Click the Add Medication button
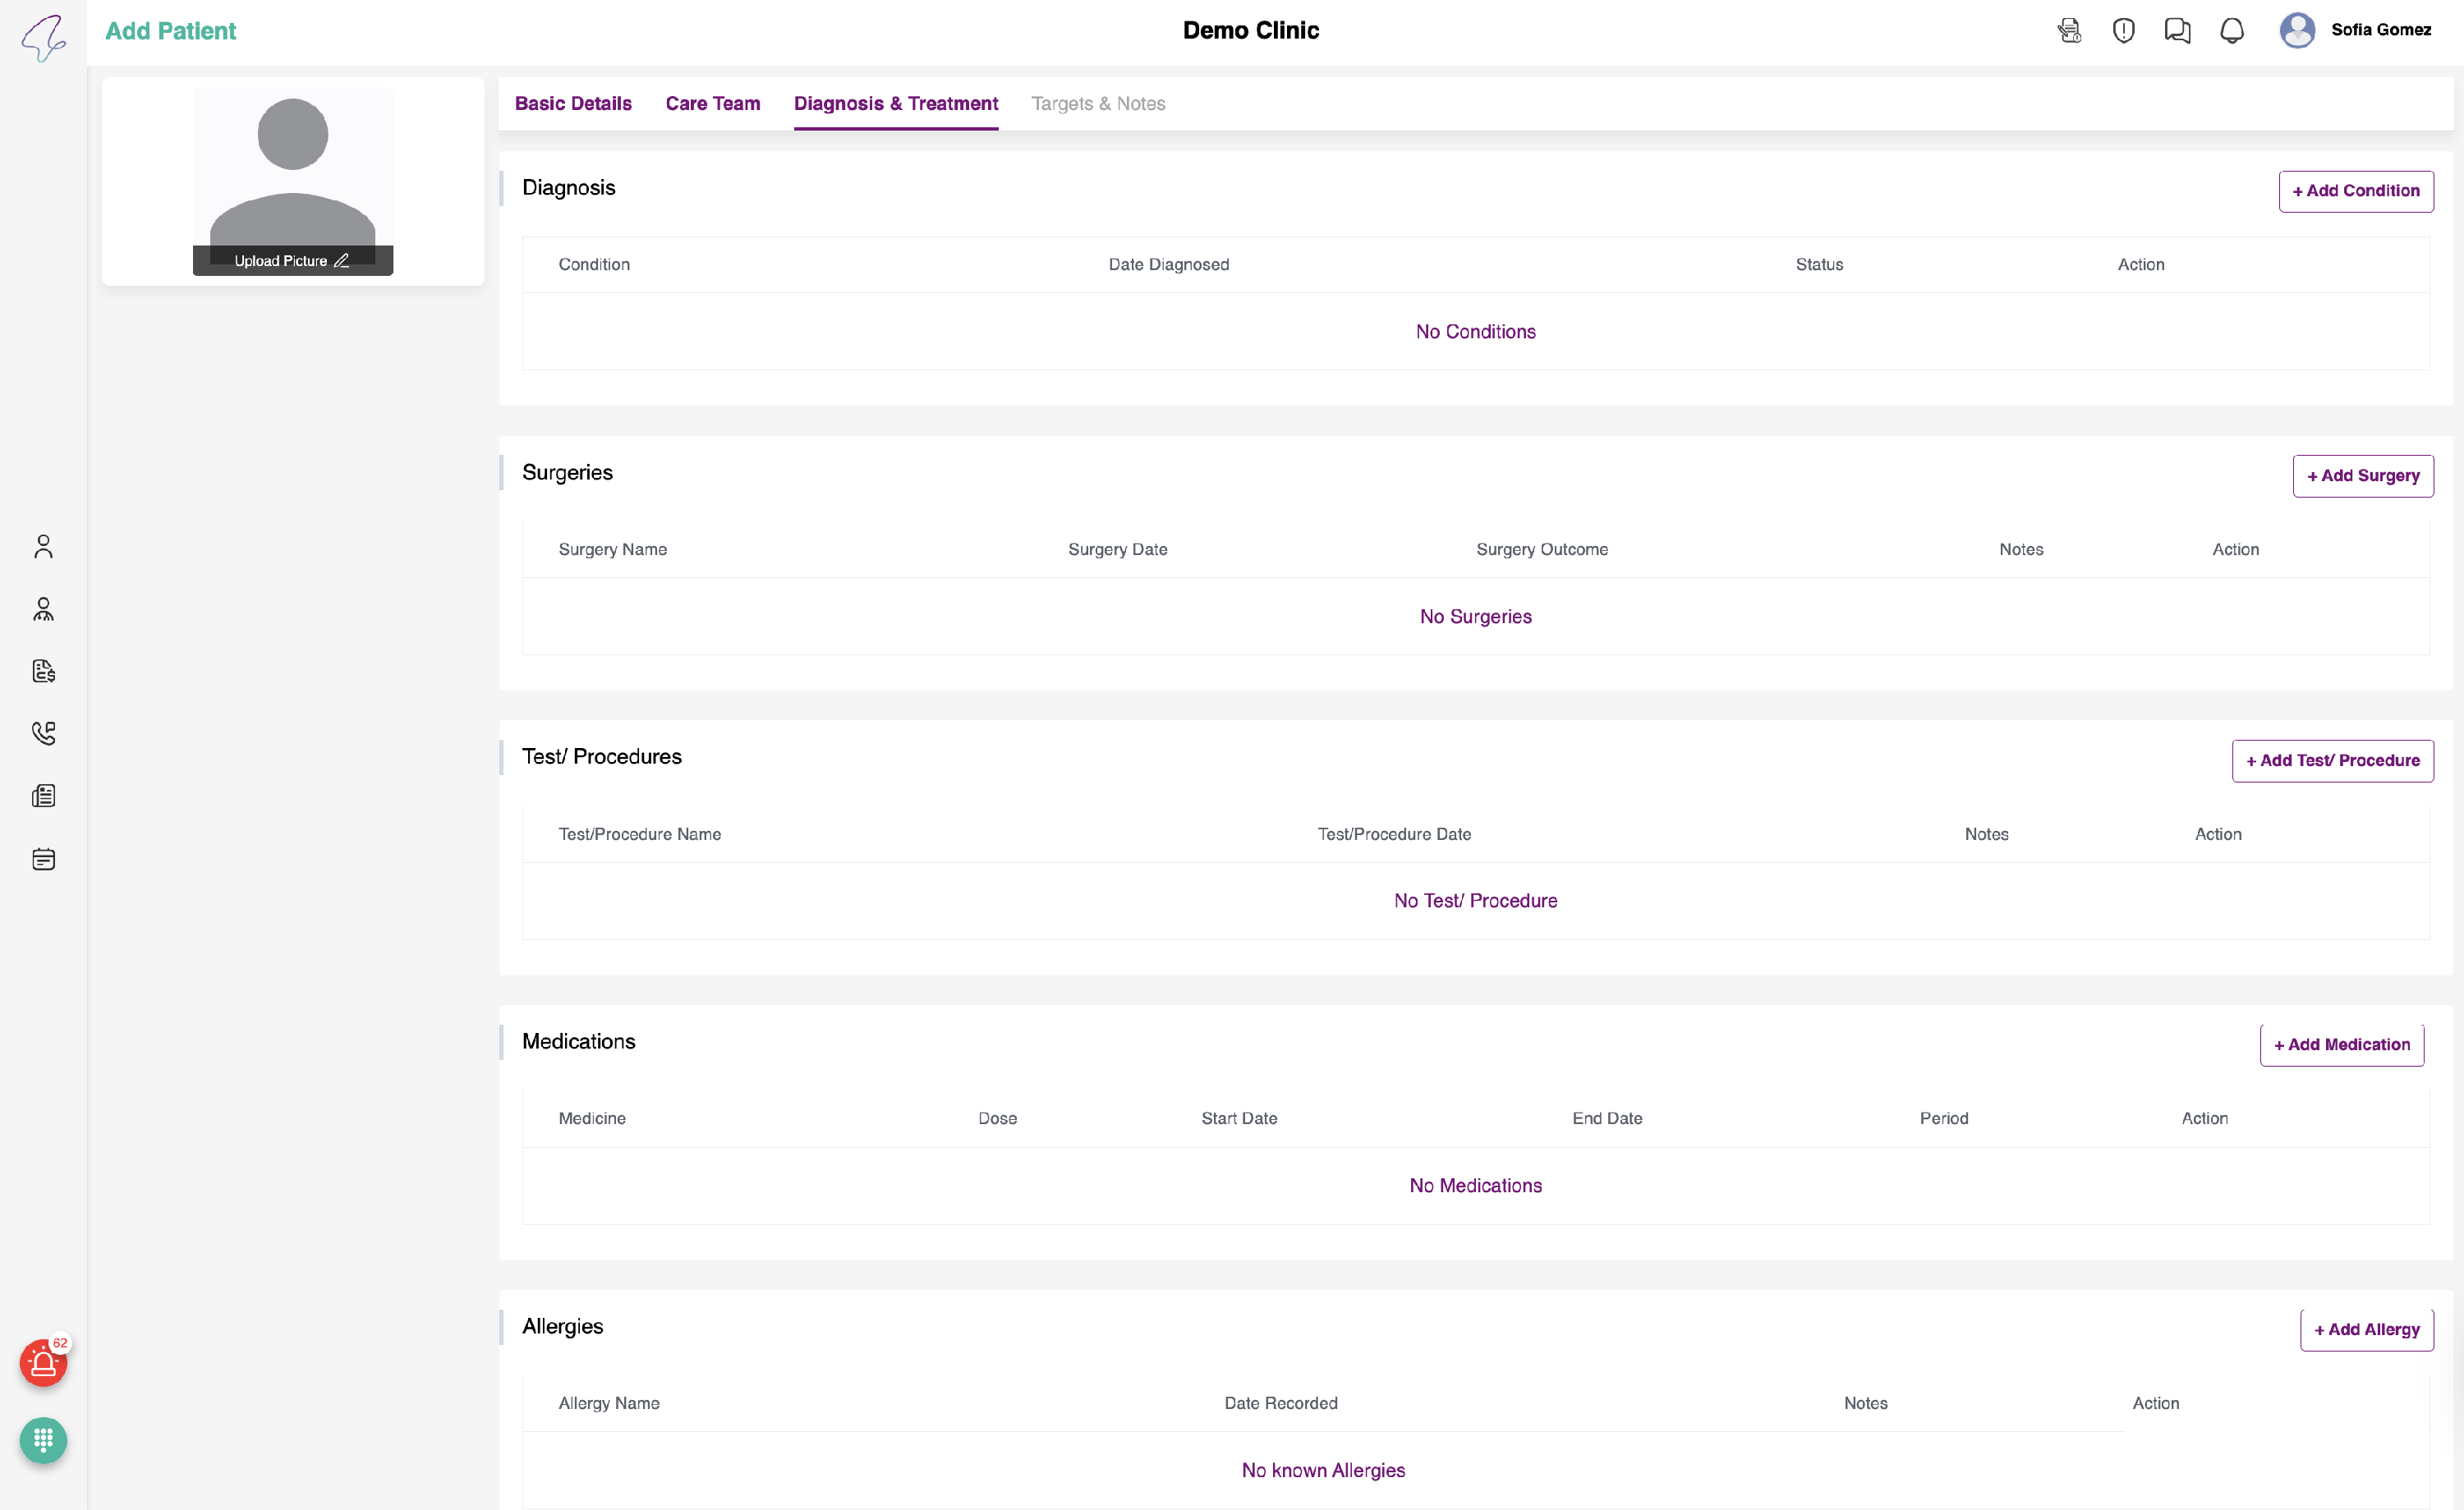2464x1510 pixels. (2341, 1045)
